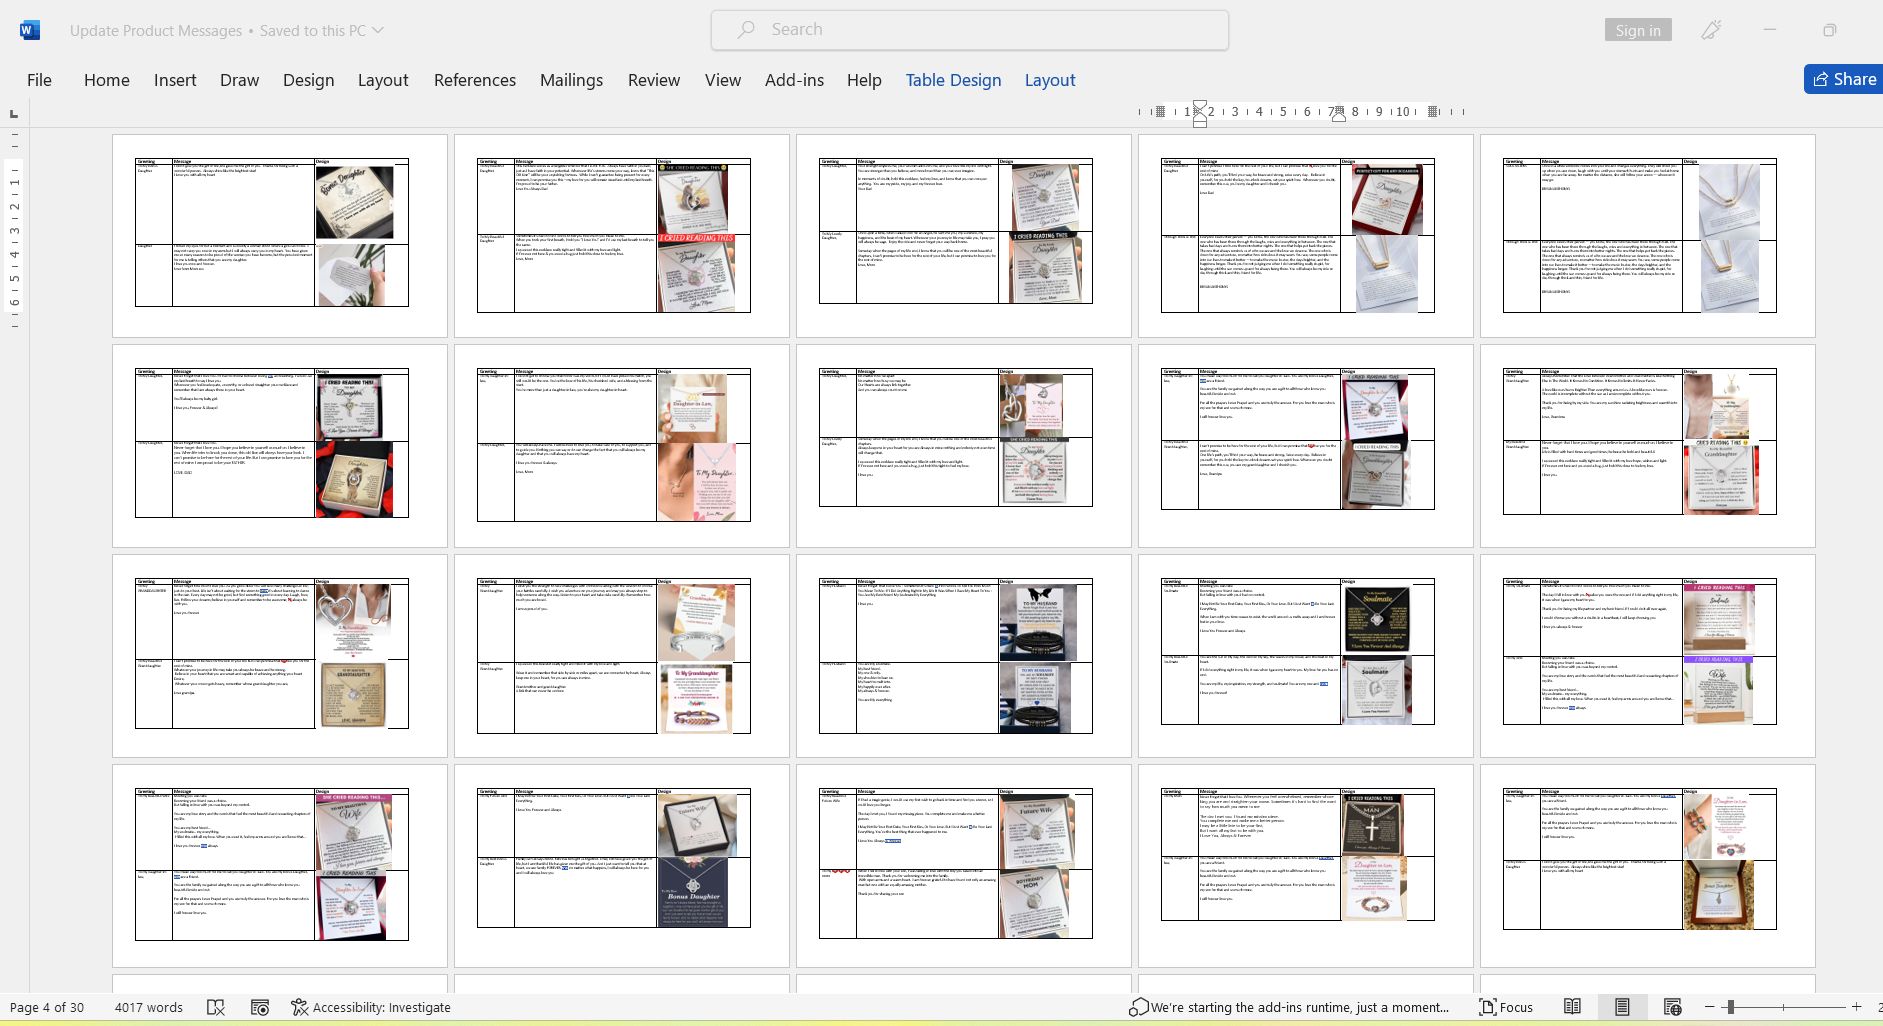Open the Mailings ribbon tab

tap(571, 80)
